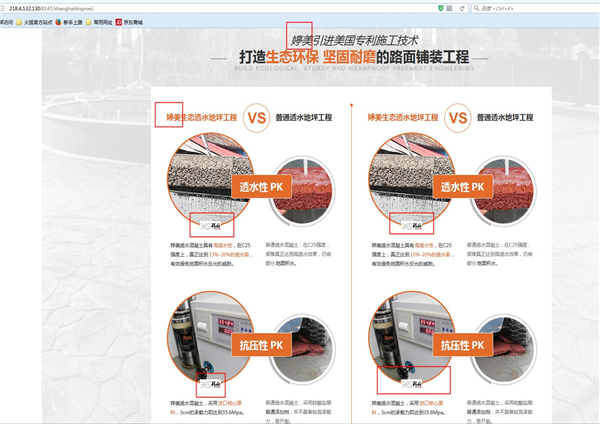
Task: Open the 京东商城 bookmark
Action: coord(129,21)
